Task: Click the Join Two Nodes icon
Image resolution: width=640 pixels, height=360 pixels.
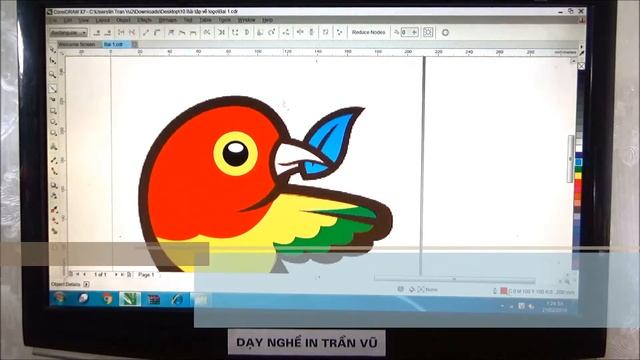Action: point(121,32)
